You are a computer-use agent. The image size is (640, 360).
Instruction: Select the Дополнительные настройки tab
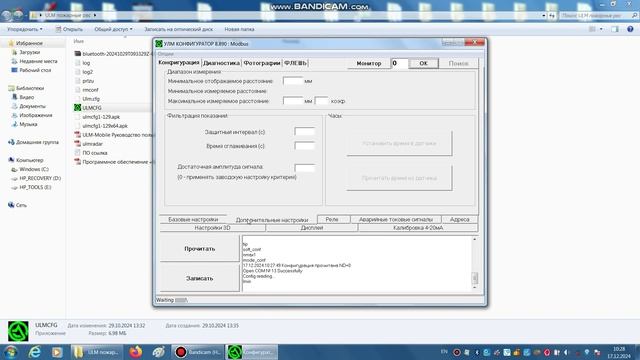point(272,220)
